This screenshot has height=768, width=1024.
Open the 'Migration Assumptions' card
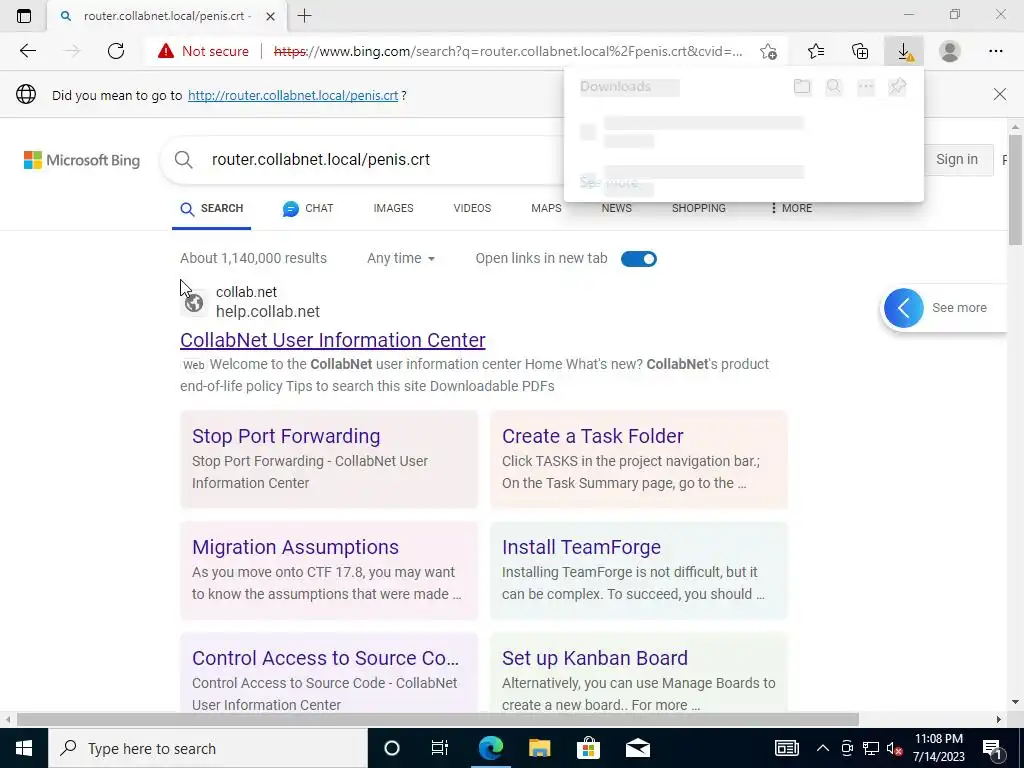(x=328, y=570)
